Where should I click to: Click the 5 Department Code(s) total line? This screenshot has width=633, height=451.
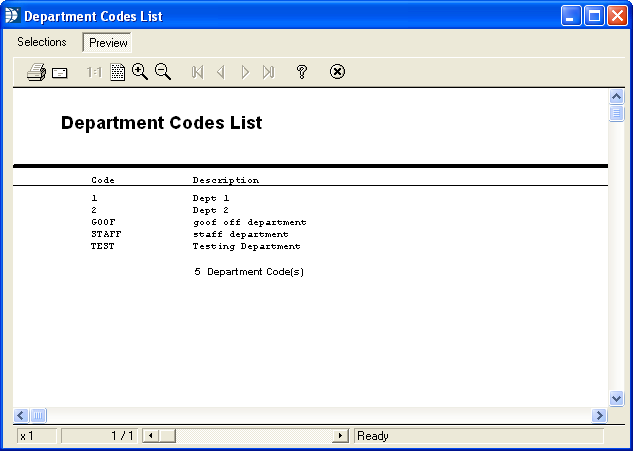(249, 272)
